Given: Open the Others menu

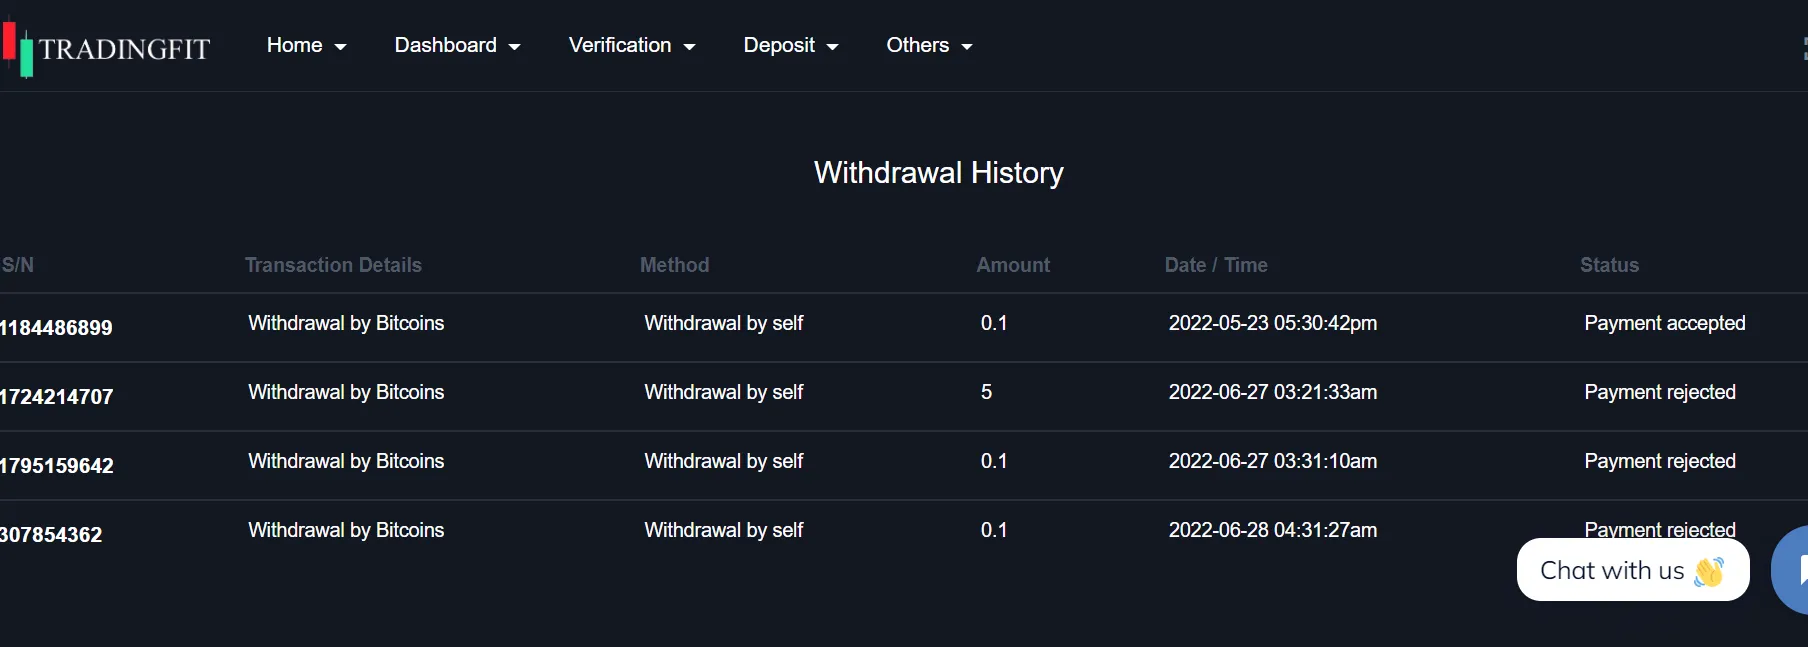Looking at the screenshot, I should tap(929, 45).
